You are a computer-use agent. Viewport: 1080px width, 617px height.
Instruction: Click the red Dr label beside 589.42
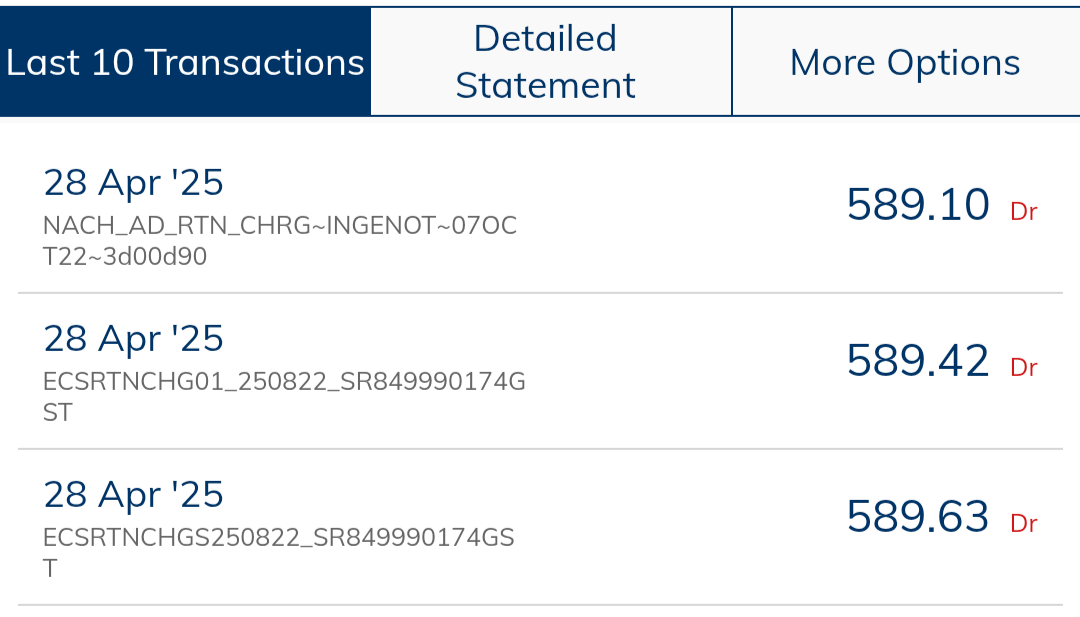click(1024, 368)
